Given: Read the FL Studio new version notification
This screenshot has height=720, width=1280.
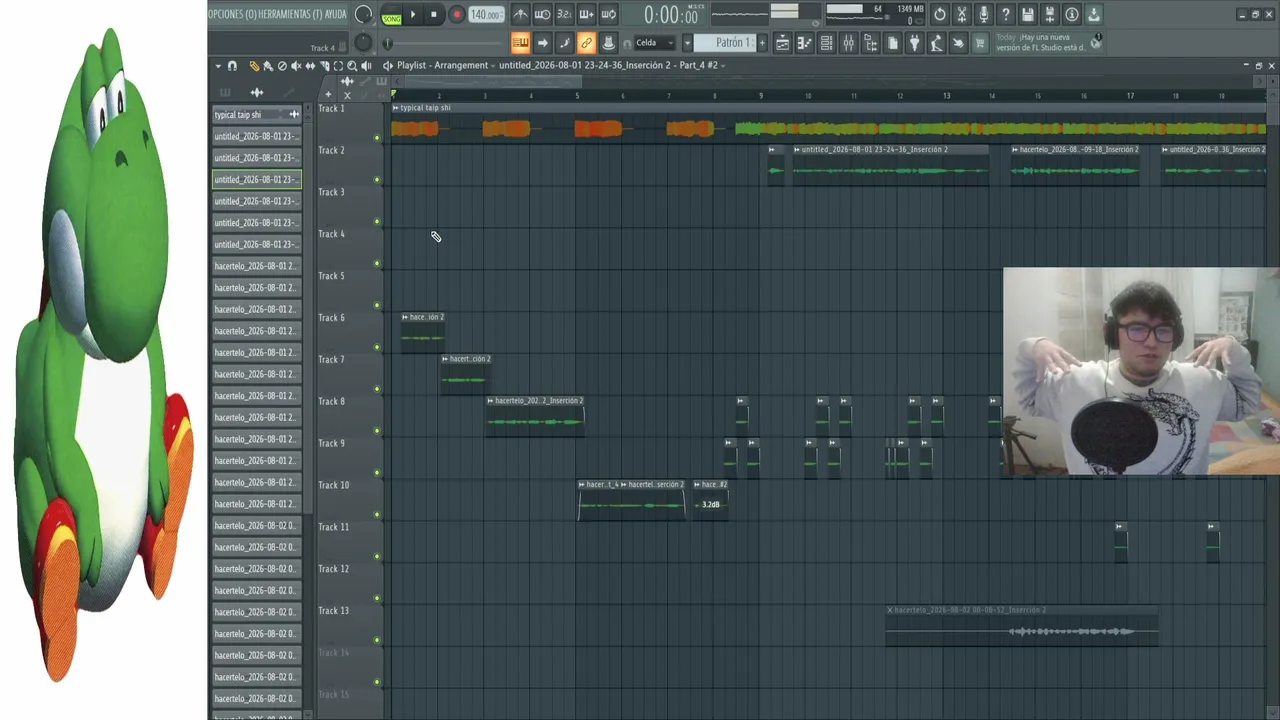Looking at the screenshot, I should coord(1040,43).
